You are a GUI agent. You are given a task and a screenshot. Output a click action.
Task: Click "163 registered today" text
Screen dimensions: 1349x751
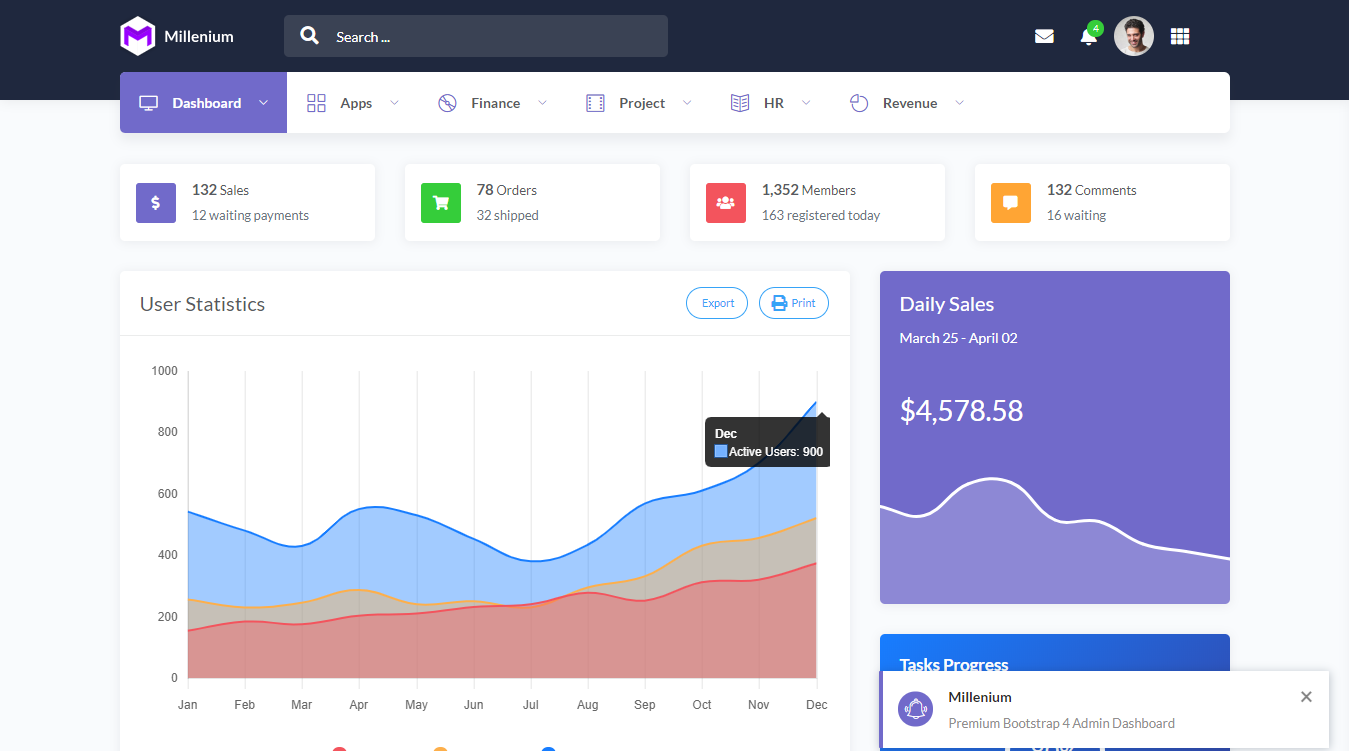coord(821,215)
